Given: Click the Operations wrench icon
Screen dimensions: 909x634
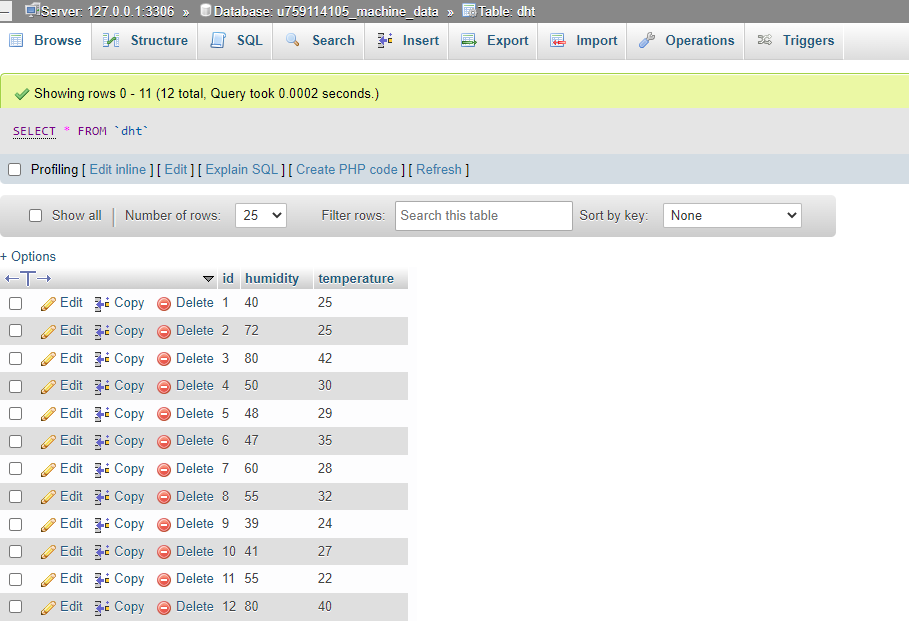Looking at the screenshot, I should pyautogui.click(x=645, y=40).
